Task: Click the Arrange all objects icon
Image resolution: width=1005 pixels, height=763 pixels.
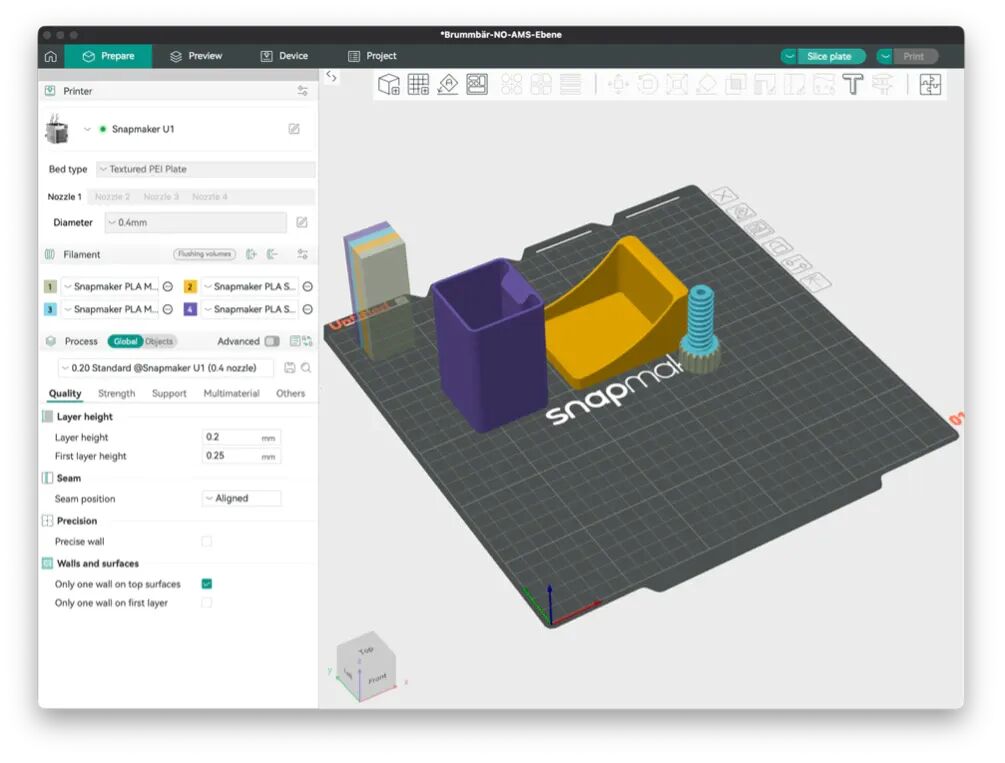Action: tap(477, 85)
